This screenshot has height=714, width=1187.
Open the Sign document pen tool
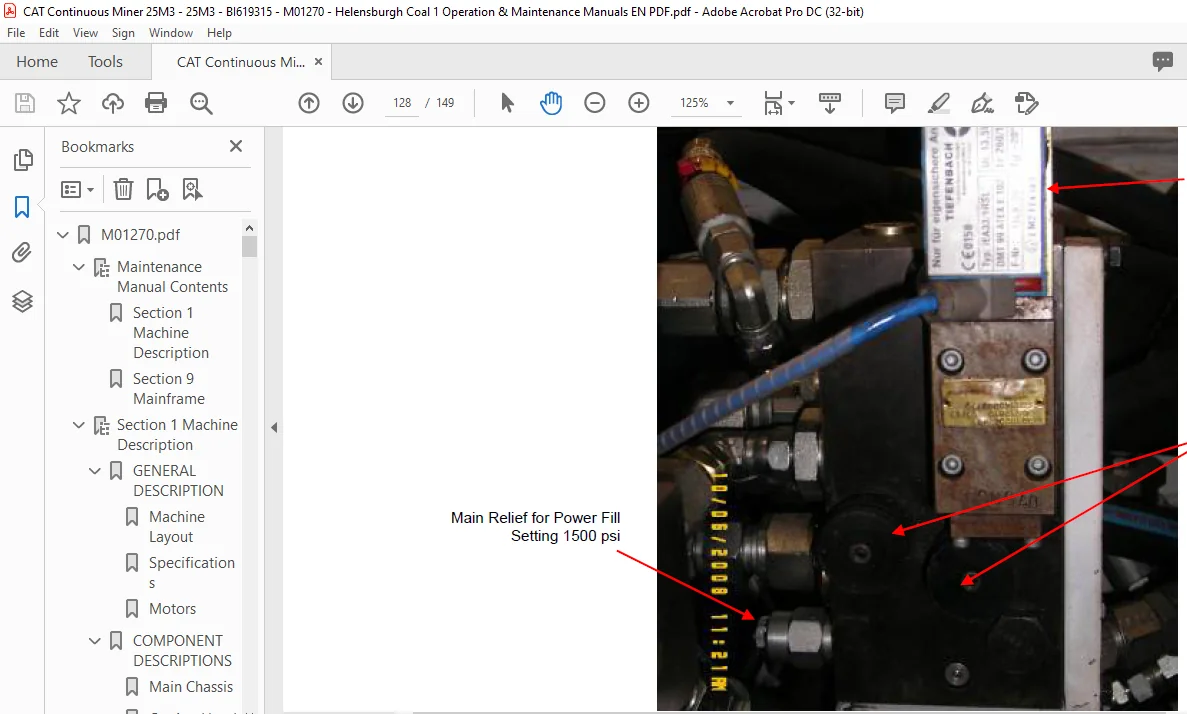point(983,103)
